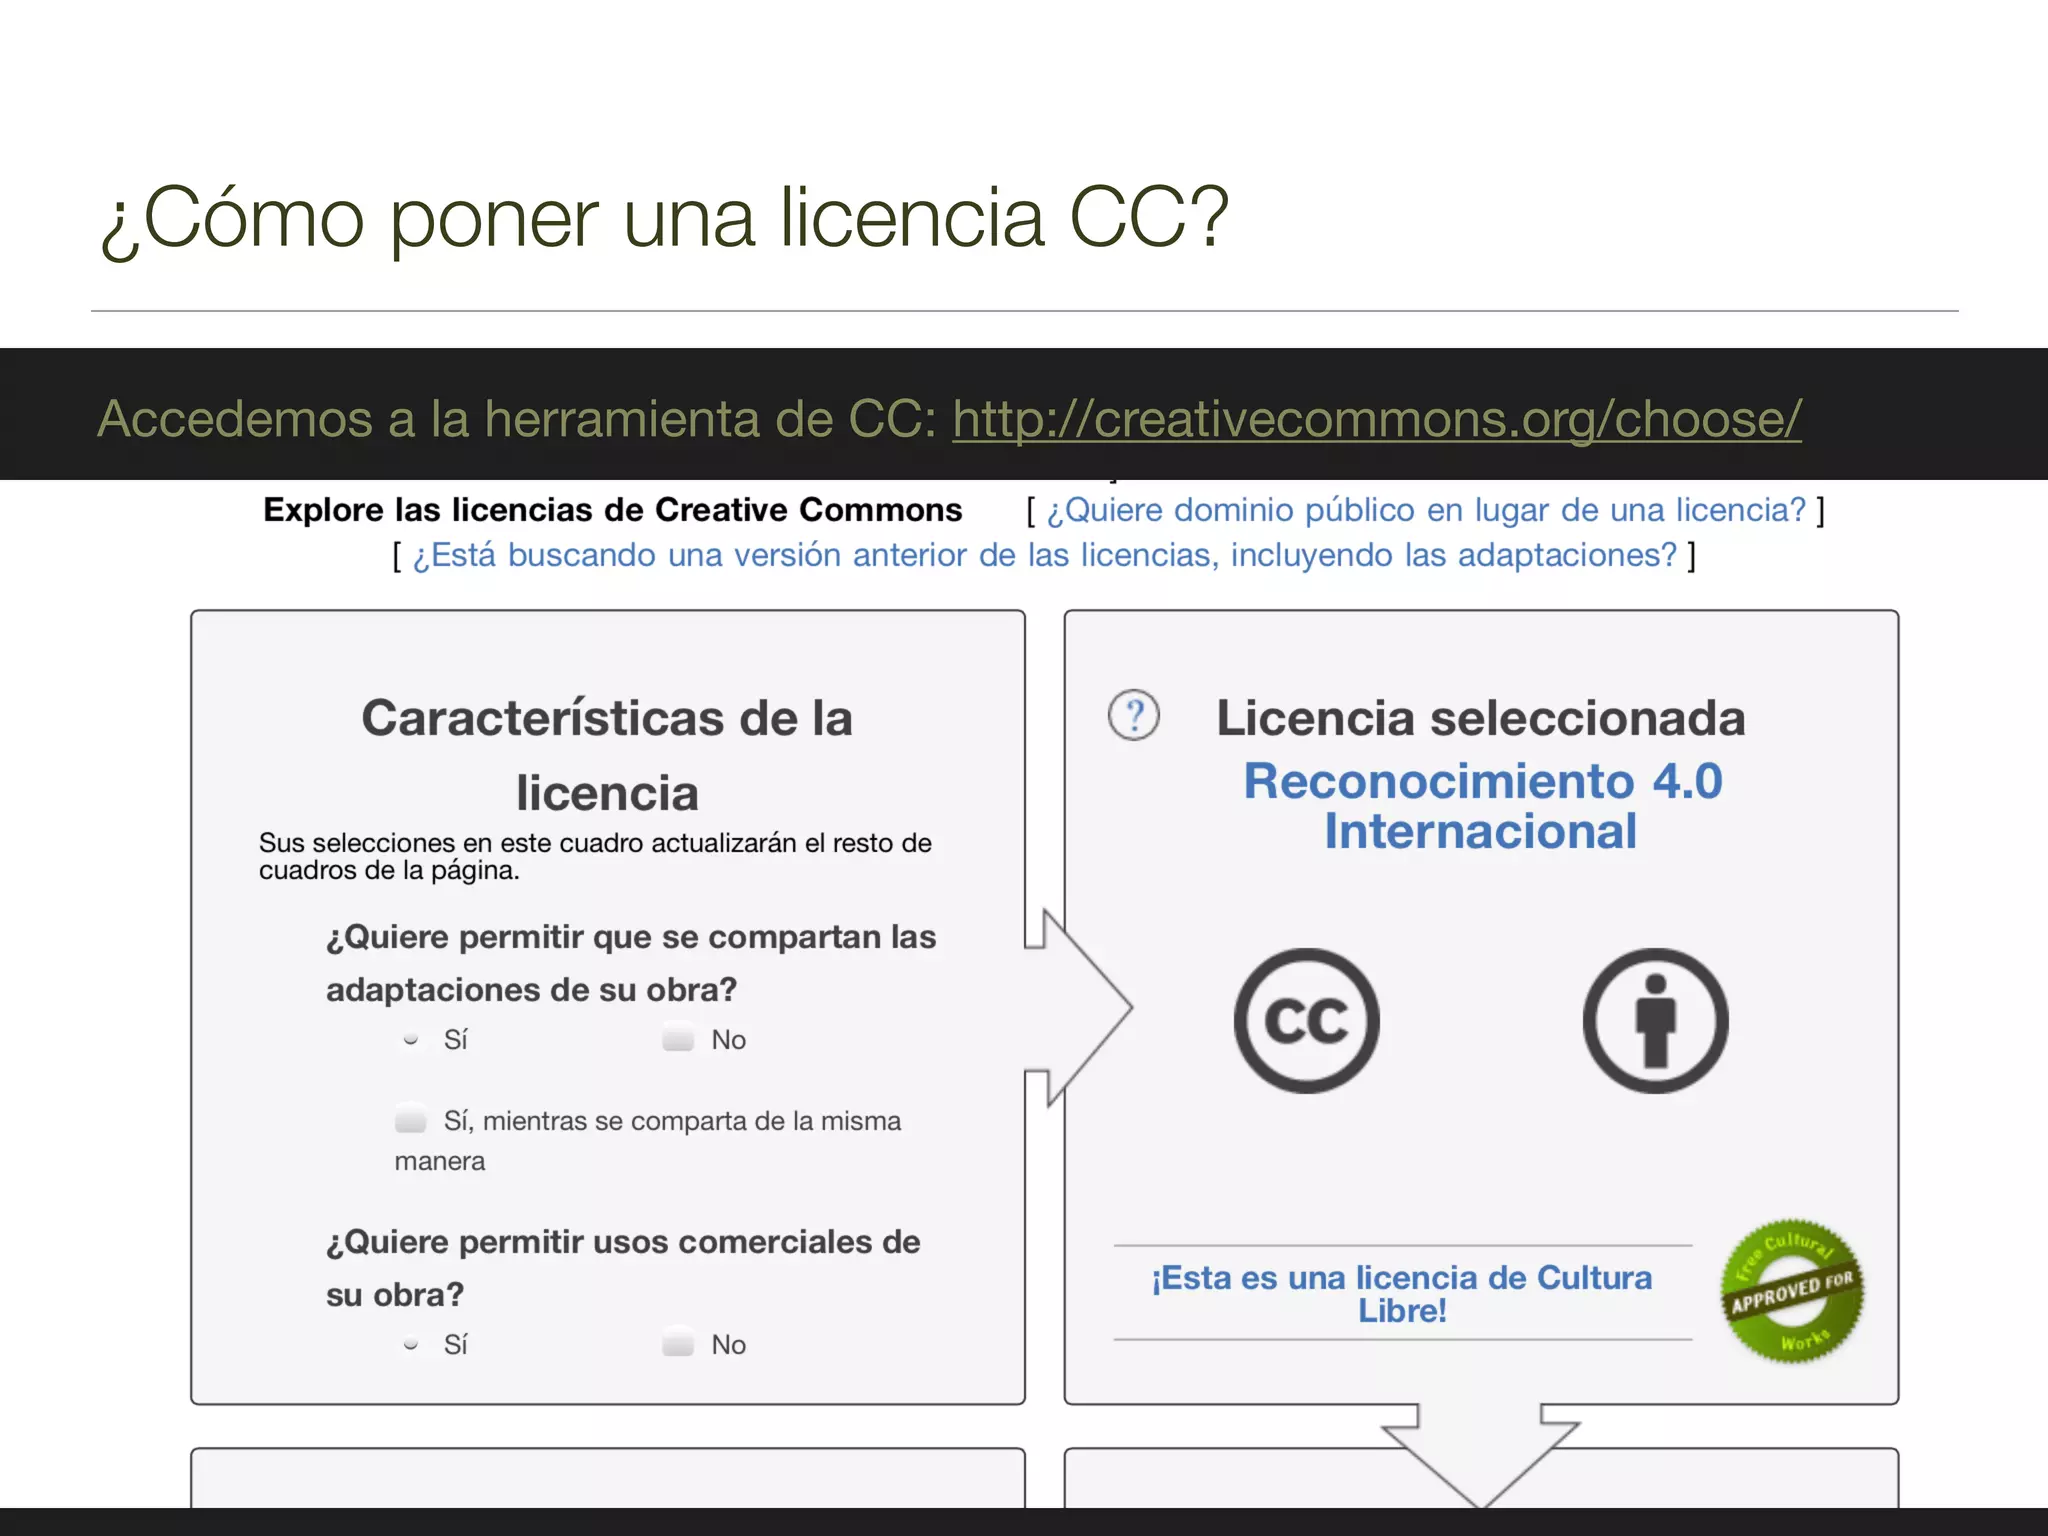Choose Sí for permitir usos comerciales

(x=410, y=1344)
